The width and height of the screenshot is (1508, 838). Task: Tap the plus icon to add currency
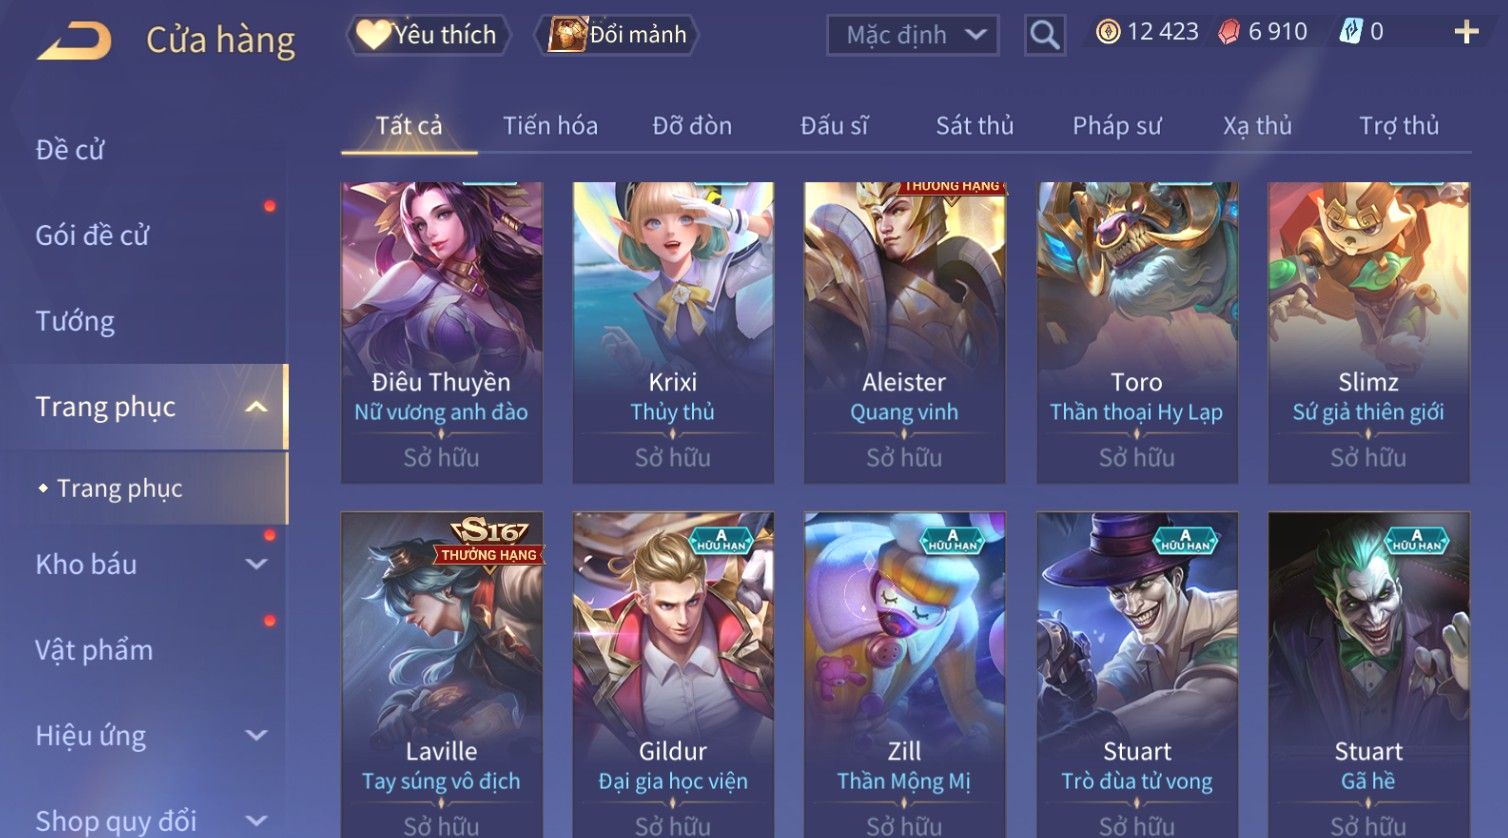[x=1466, y=33]
